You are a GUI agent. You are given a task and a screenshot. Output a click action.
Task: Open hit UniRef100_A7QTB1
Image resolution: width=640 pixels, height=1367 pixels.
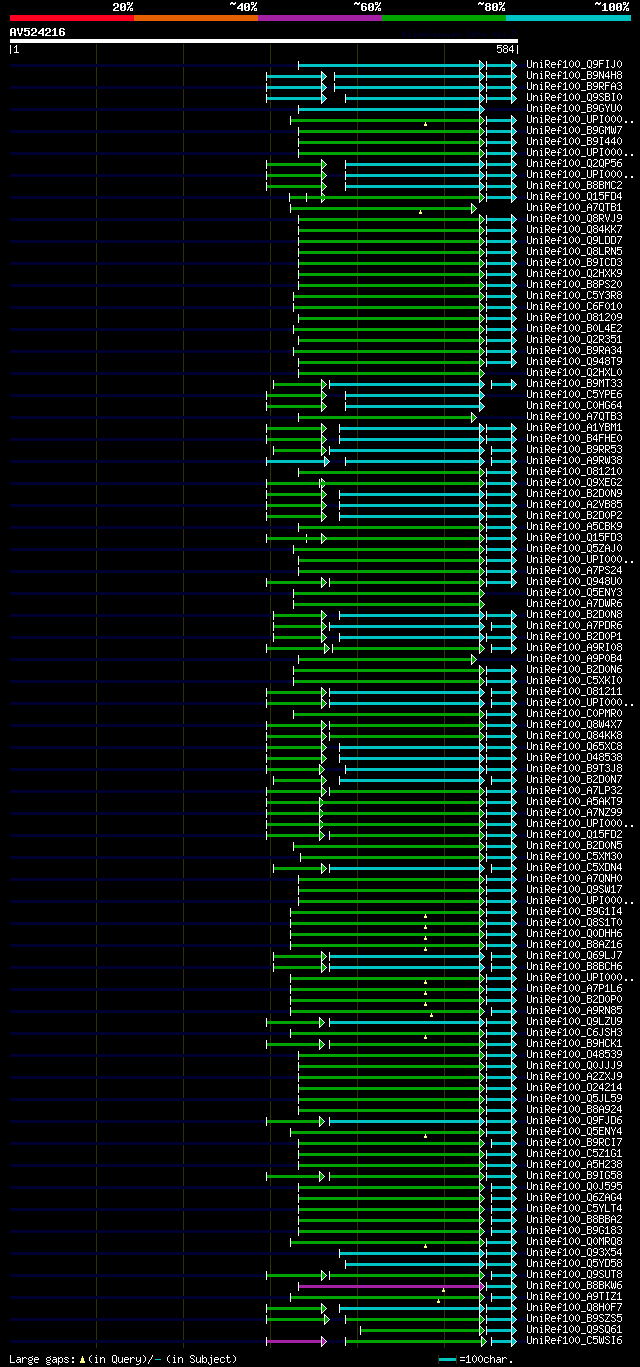[573, 207]
